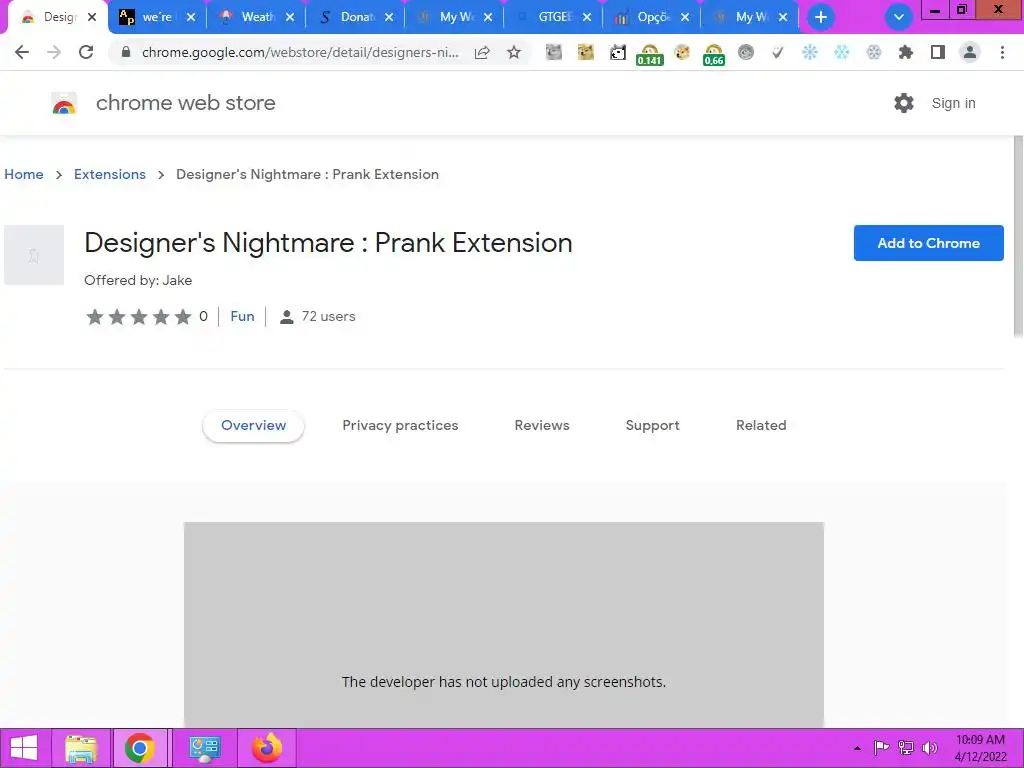The height and width of the screenshot is (768, 1024).
Task: Open the Extensions puzzle piece menu
Action: (906, 52)
